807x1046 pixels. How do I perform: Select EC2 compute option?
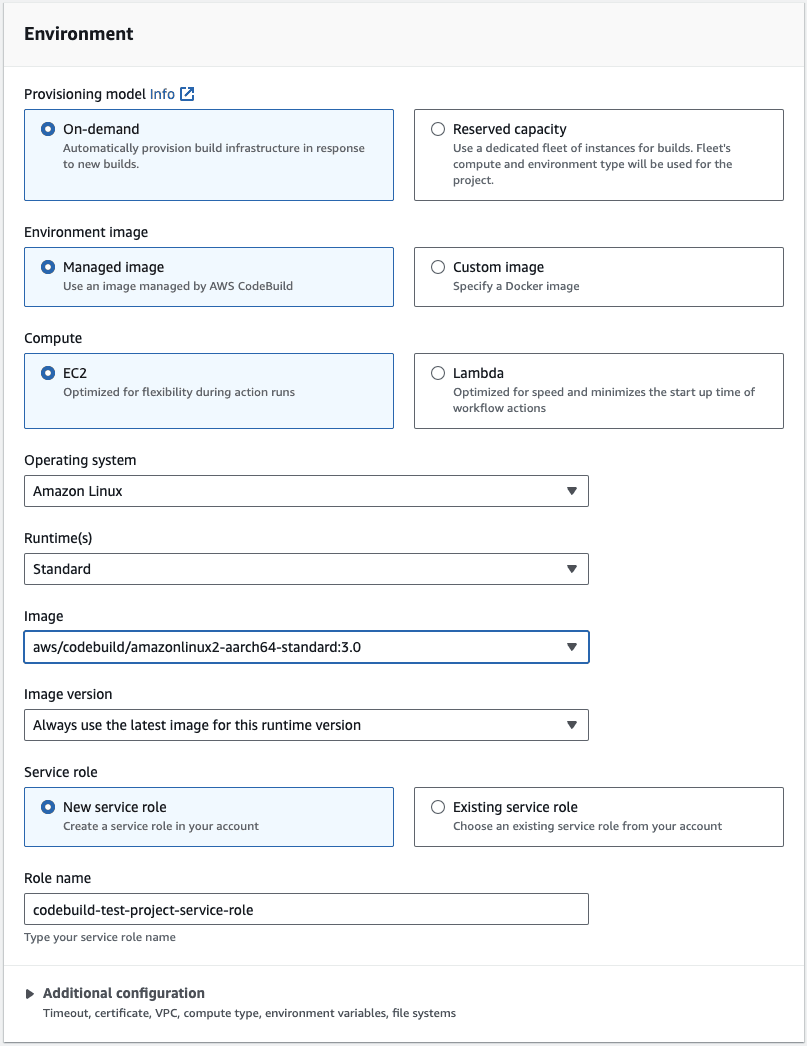pyautogui.click(x=48, y=373)
